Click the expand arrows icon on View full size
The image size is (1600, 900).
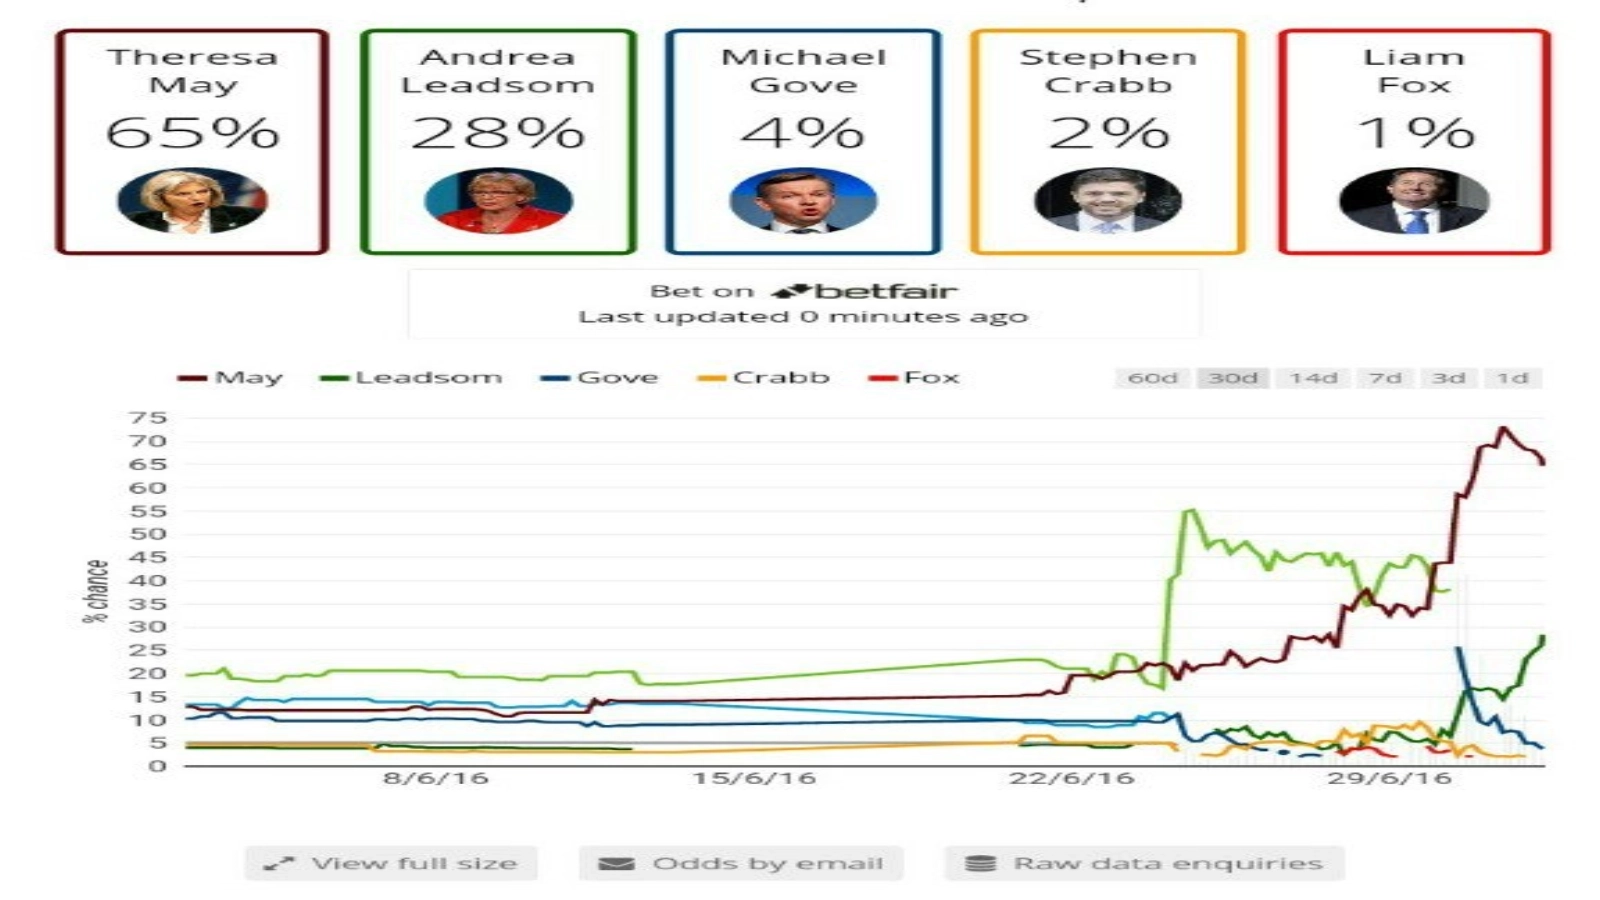(x=279, y=863)
